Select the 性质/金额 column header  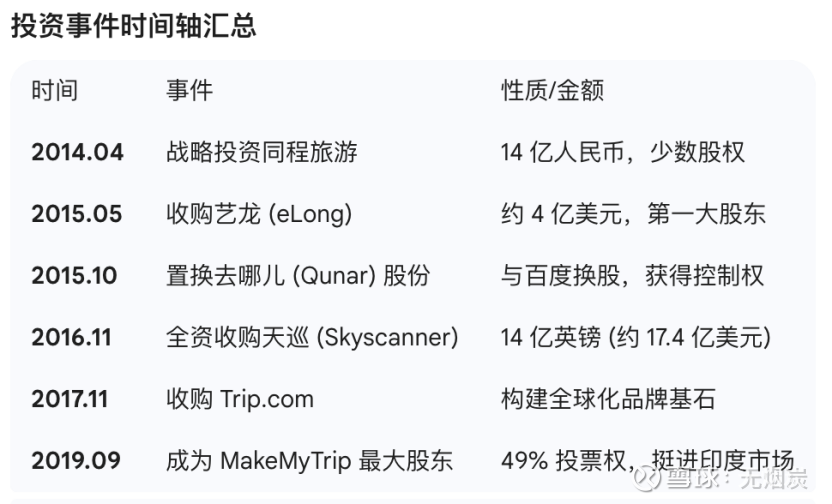click(552, 91)
